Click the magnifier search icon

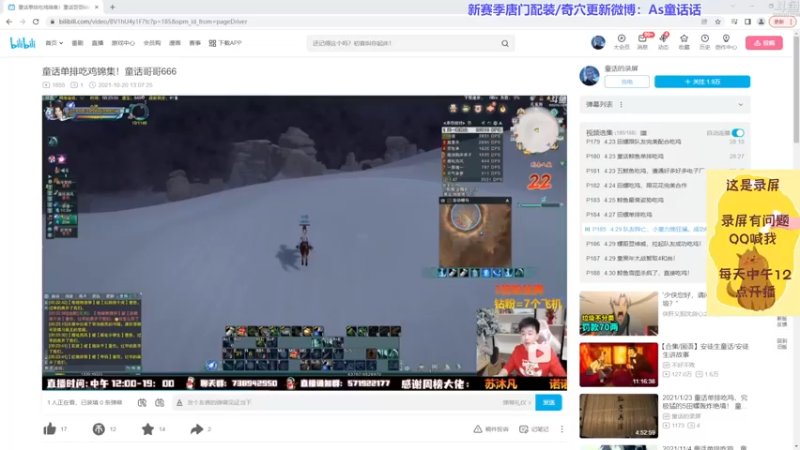pos(505,43)
